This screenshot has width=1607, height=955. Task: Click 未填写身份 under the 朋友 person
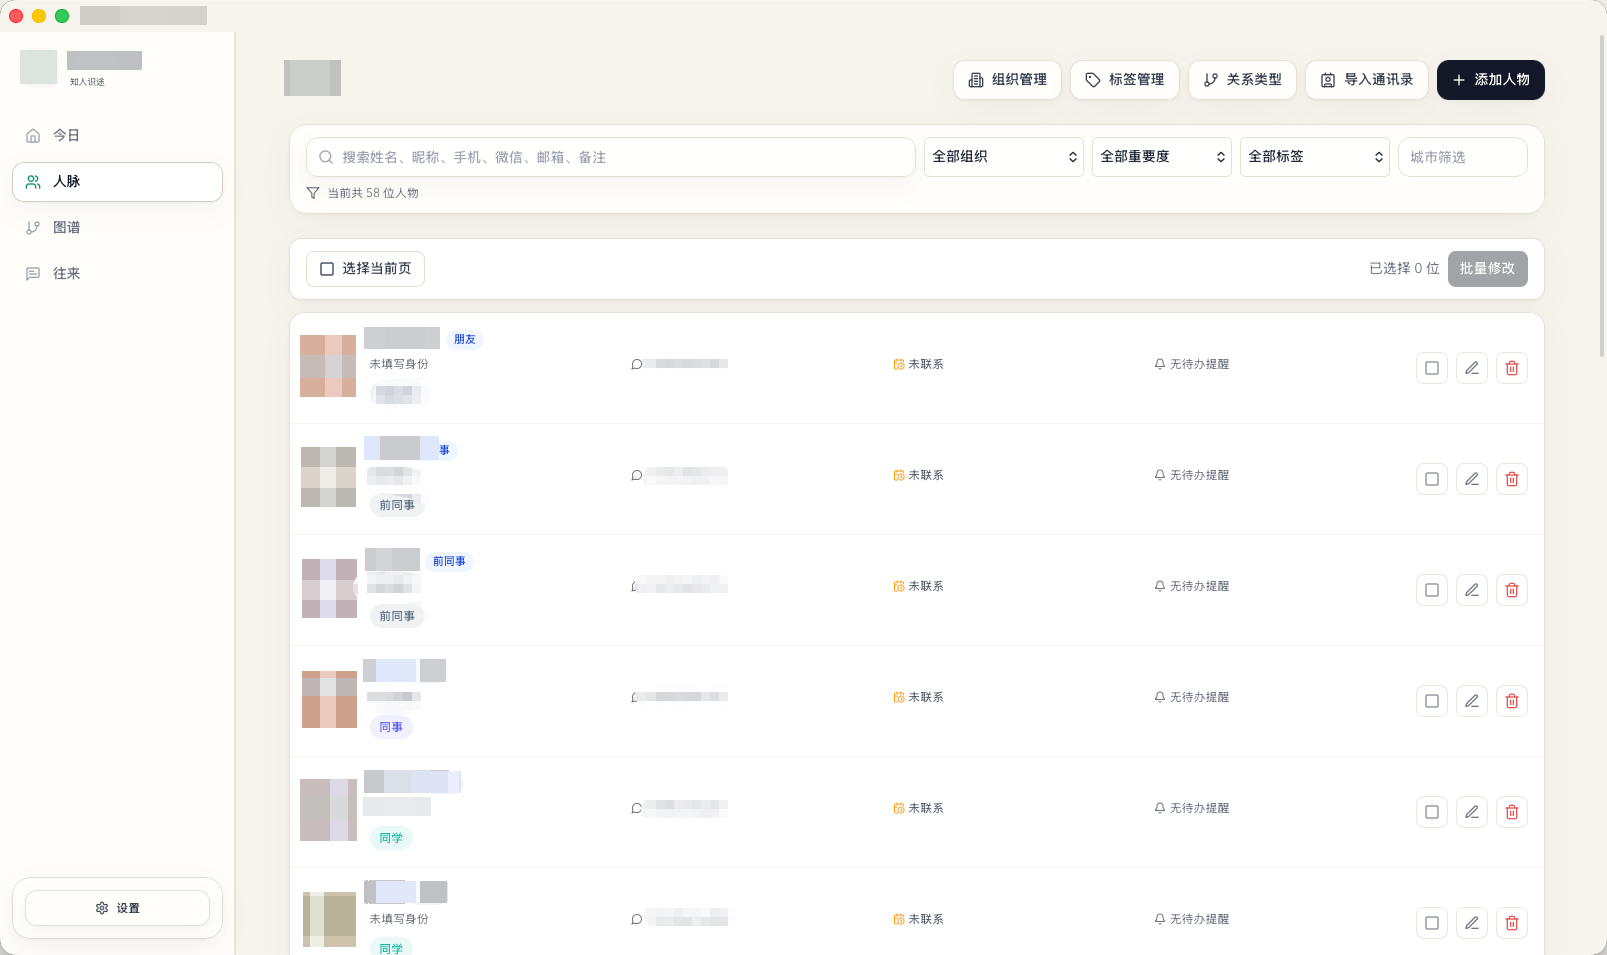click(x=399, y=364)
